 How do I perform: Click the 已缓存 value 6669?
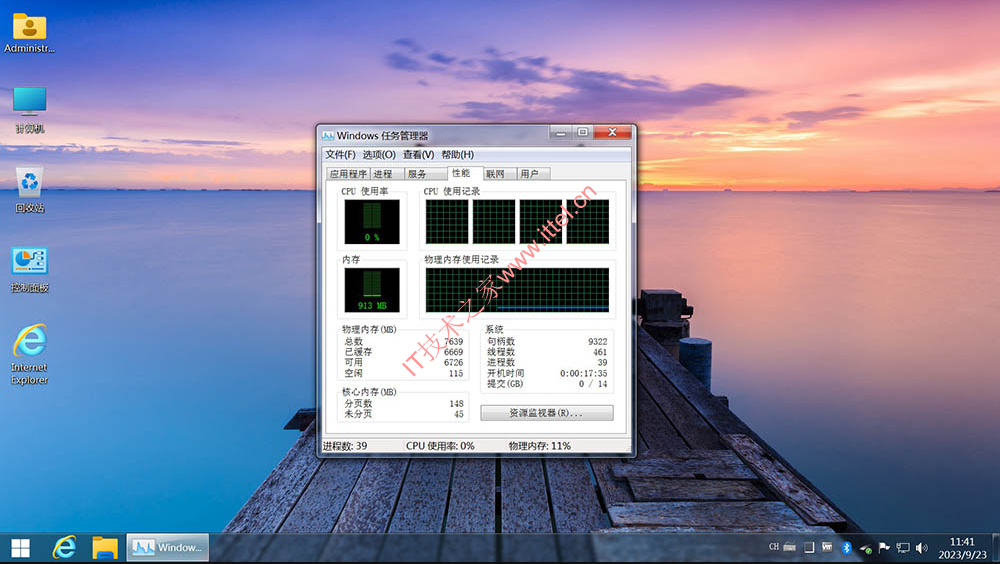point(453,352)
